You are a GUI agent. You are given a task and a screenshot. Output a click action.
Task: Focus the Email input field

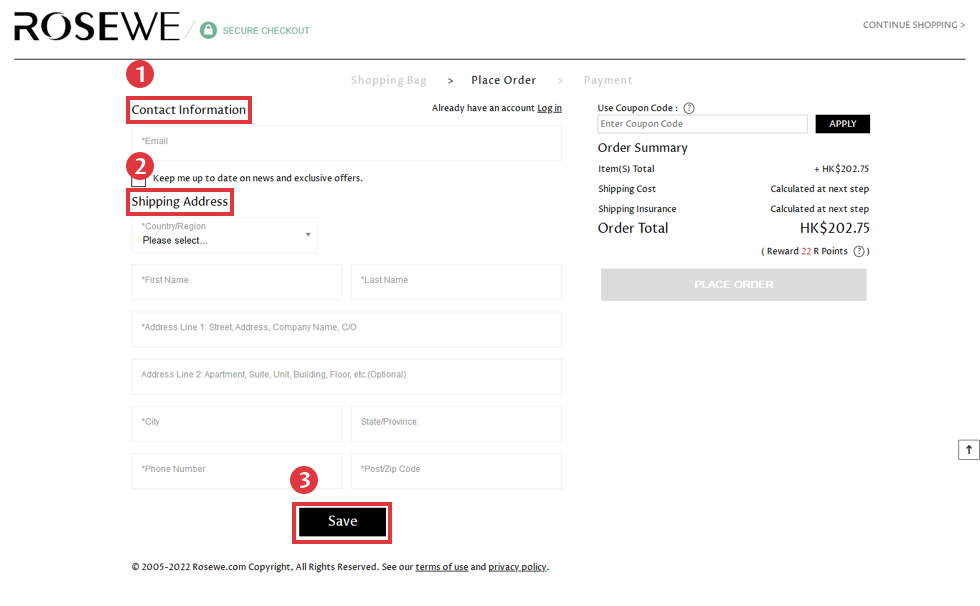click(x=346, y=142)
